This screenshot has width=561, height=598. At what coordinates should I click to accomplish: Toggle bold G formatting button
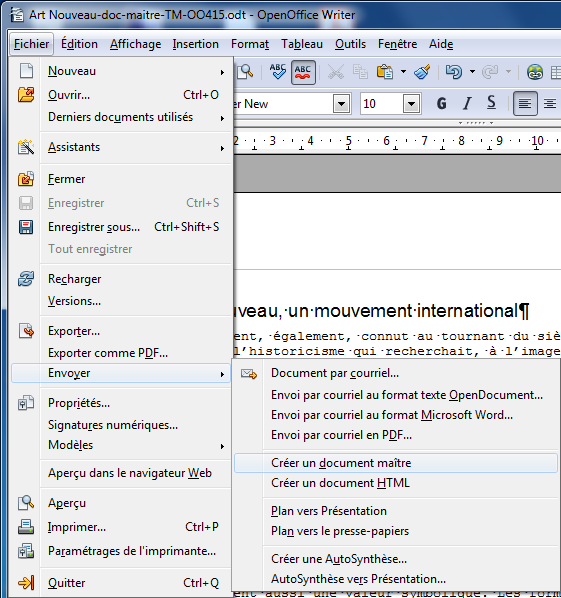pyautogui.click(x=442, y=103)
